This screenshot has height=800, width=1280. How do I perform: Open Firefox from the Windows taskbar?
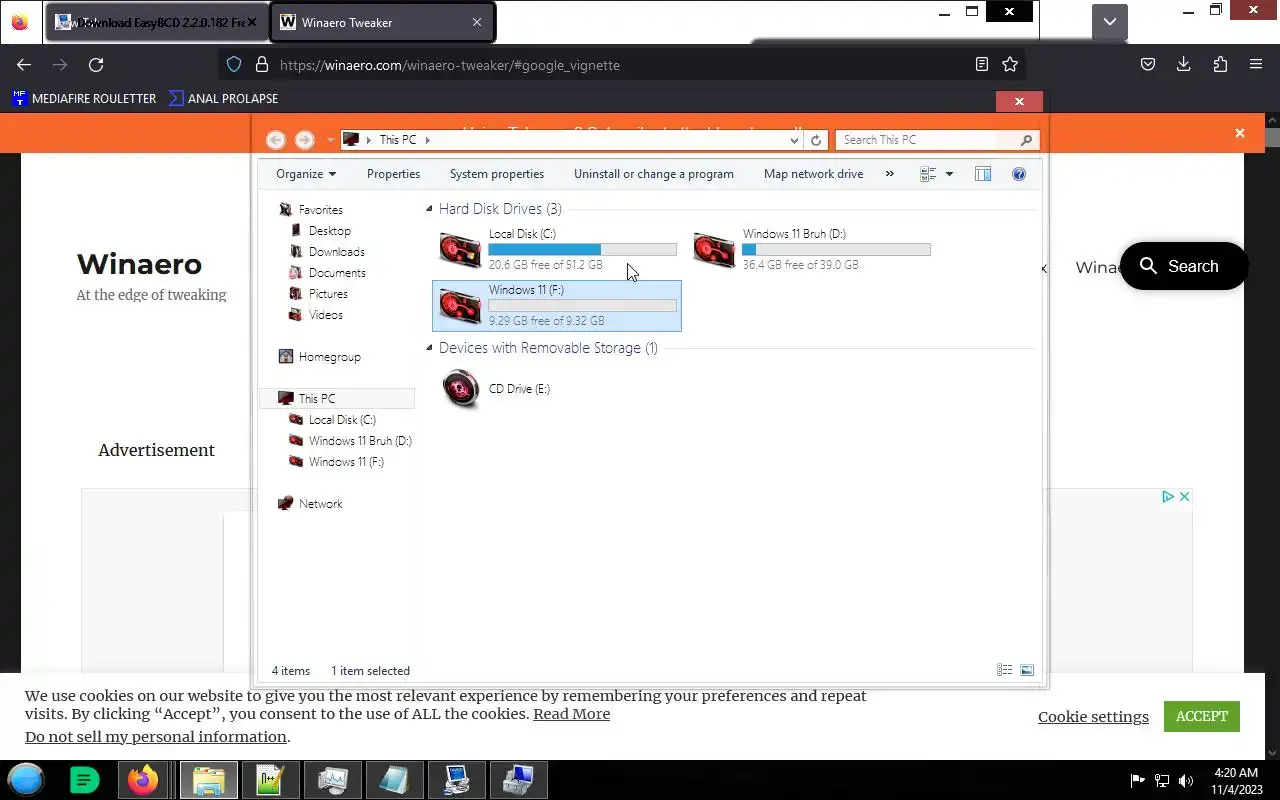click(x=144, y=780)
